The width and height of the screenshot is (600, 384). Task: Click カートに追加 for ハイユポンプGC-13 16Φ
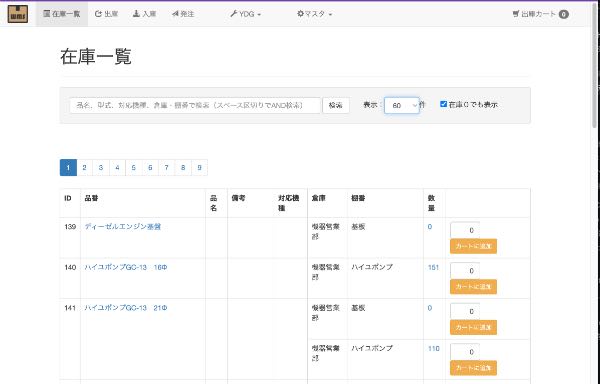click(x=473, y=287)
